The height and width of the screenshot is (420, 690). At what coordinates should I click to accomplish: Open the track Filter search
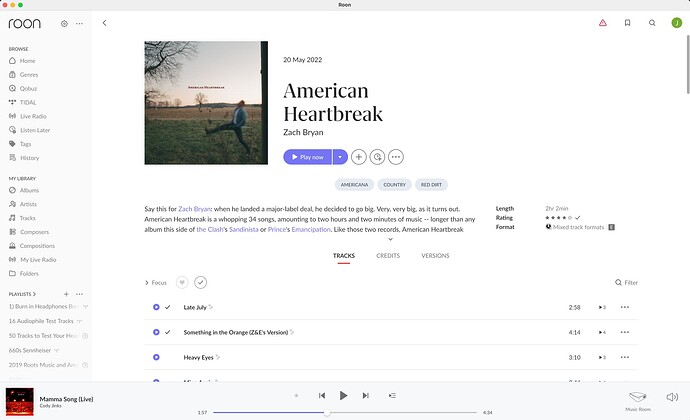626,283
